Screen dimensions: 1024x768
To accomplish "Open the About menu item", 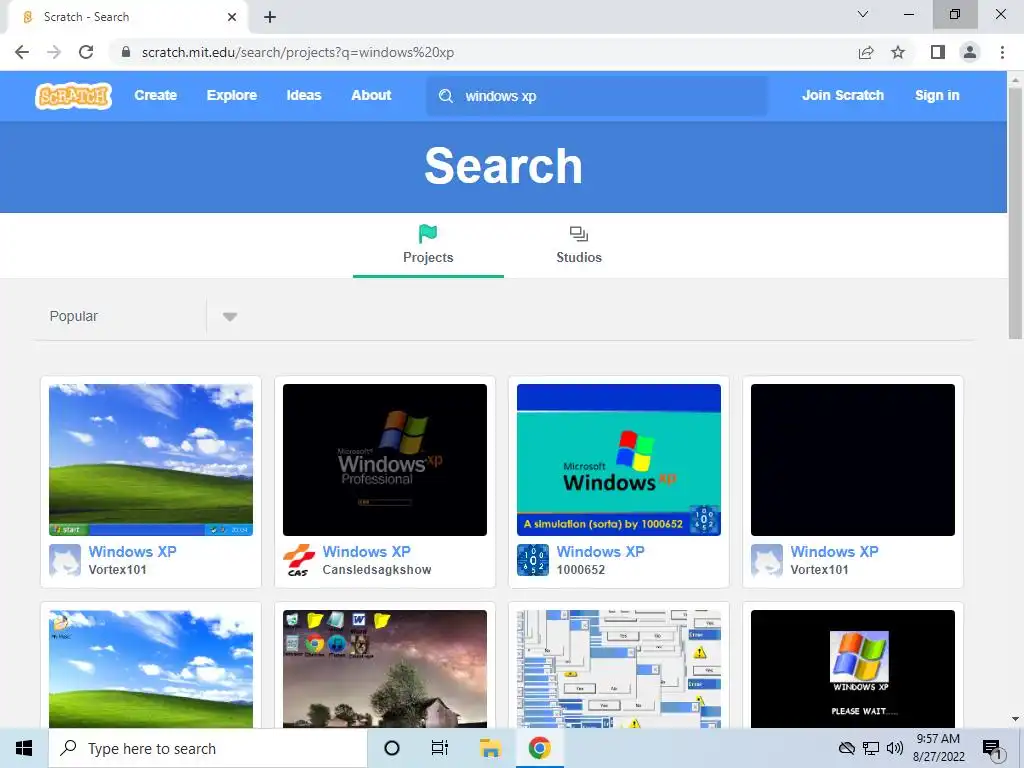I will pyautogui.click(x=371, y=95).
